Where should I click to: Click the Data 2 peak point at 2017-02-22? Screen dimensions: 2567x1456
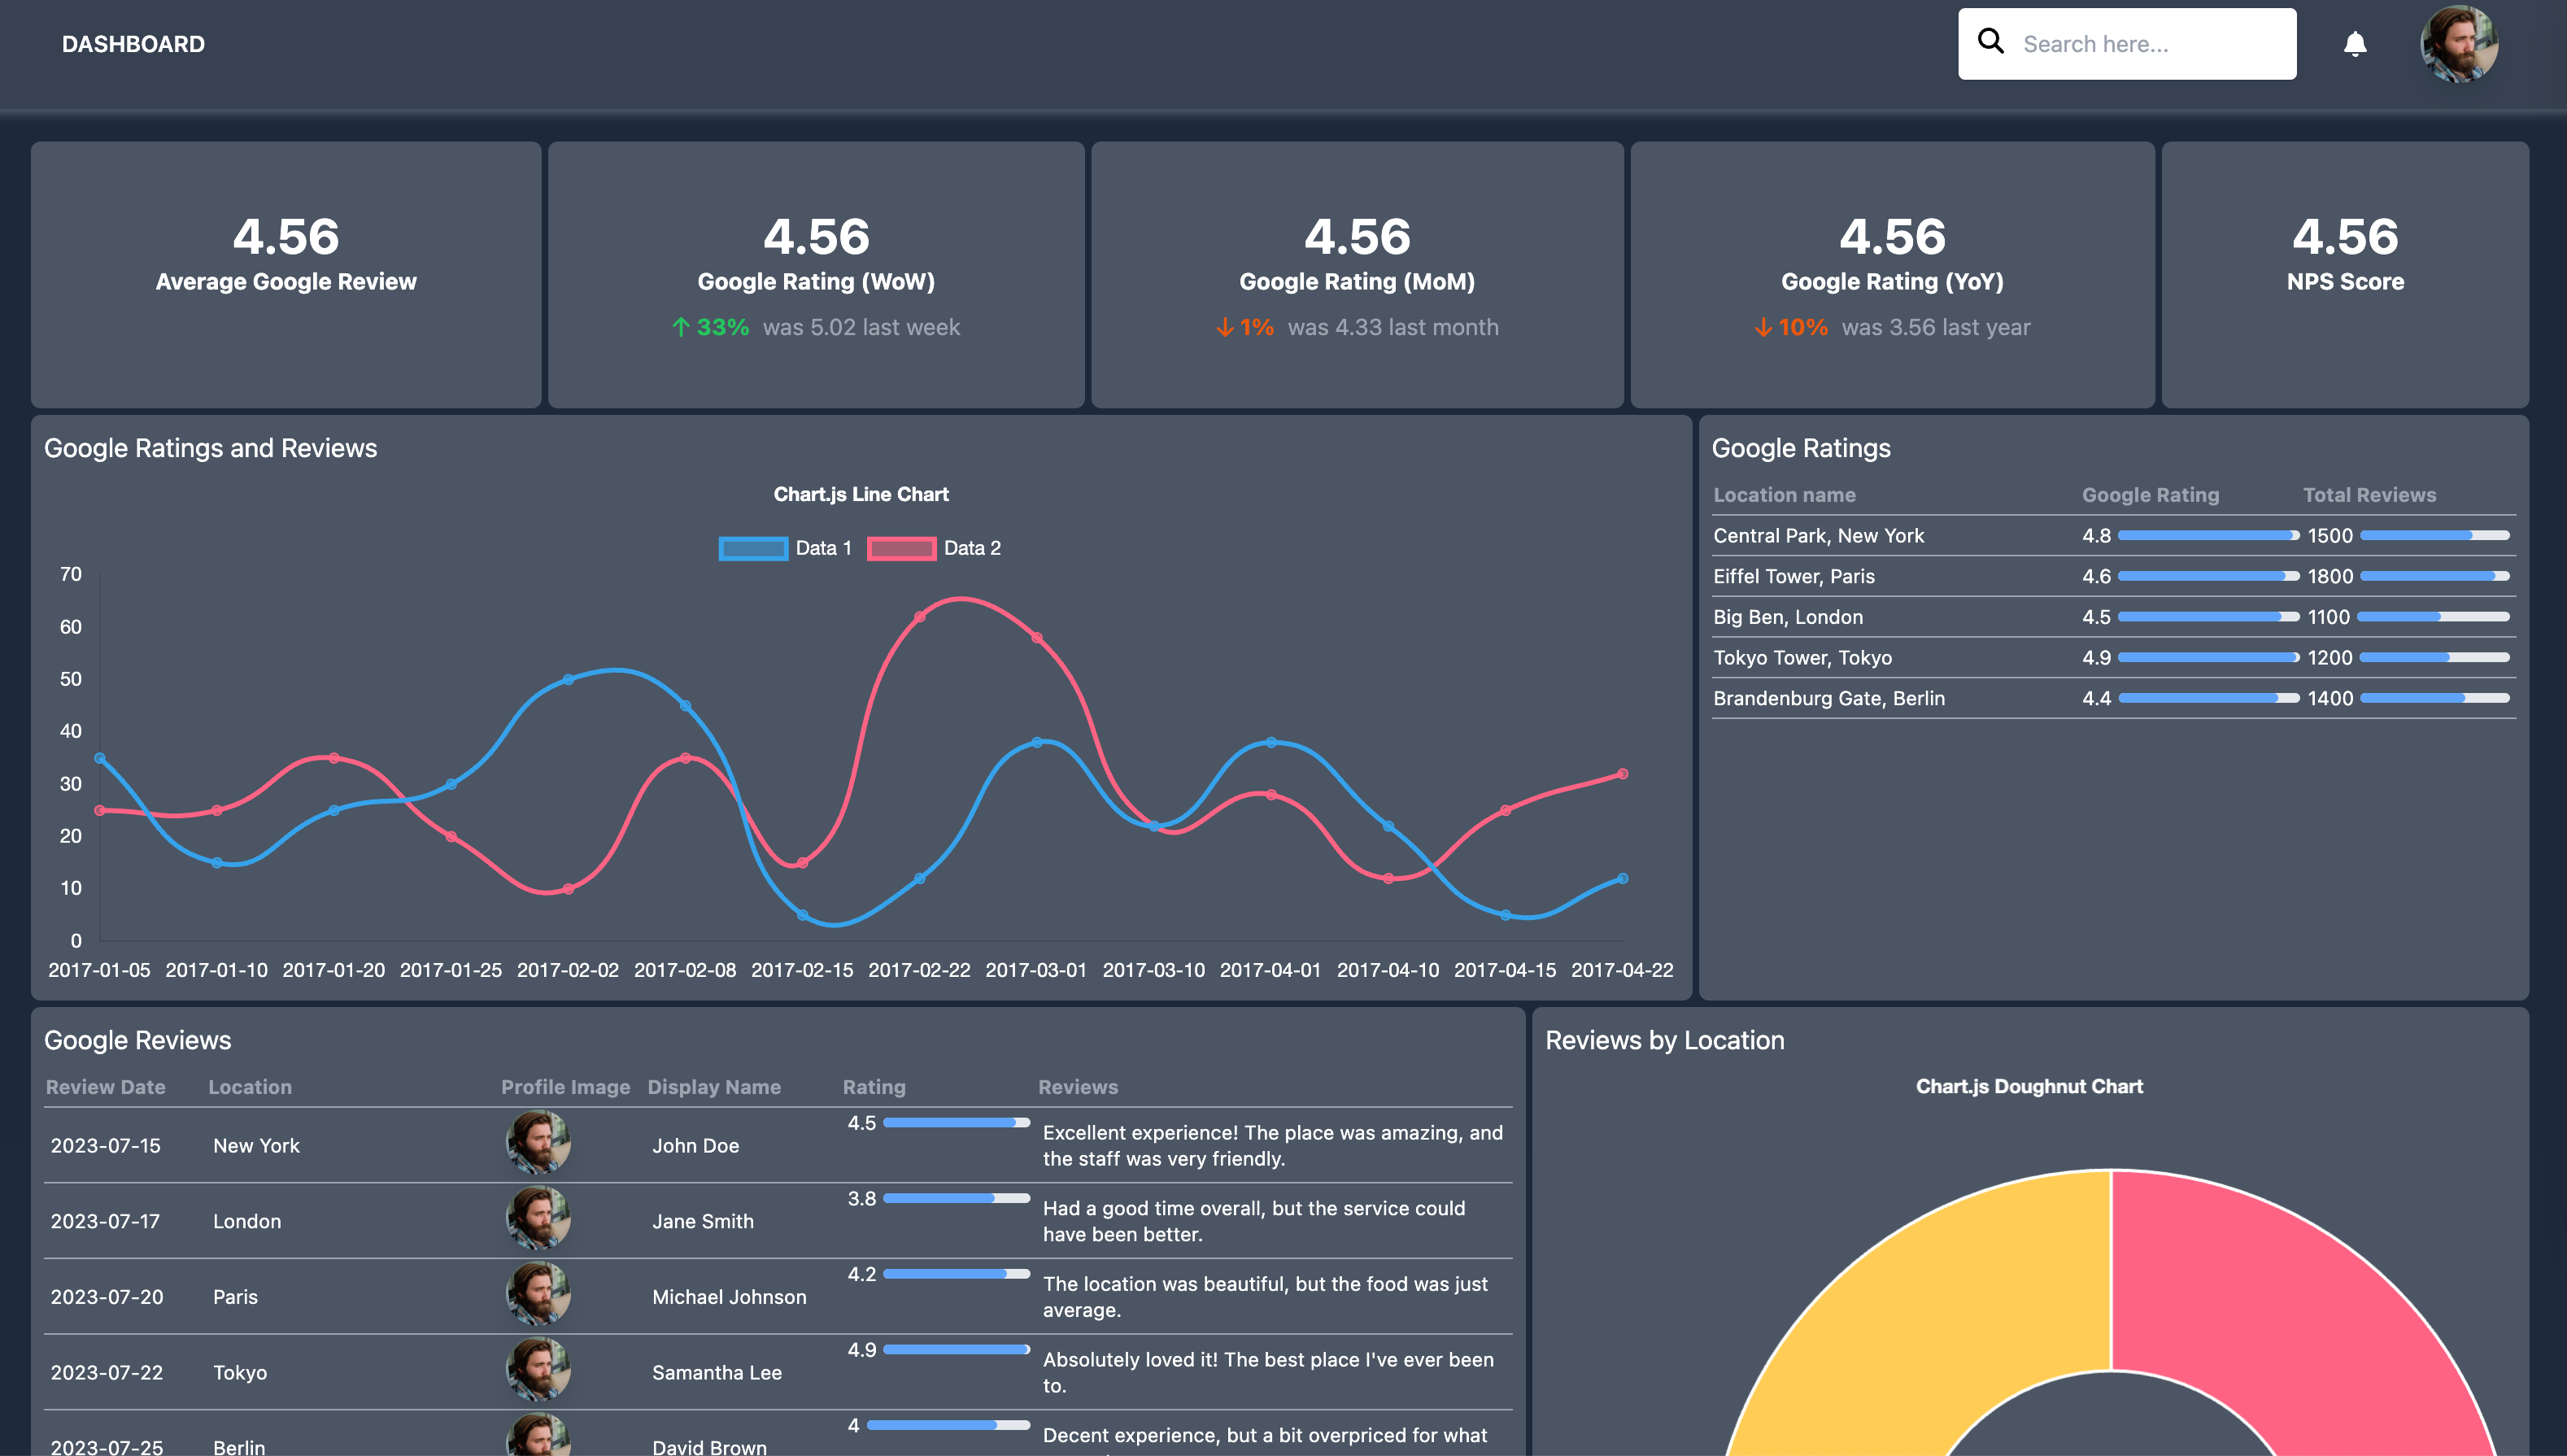click(919, 617)
